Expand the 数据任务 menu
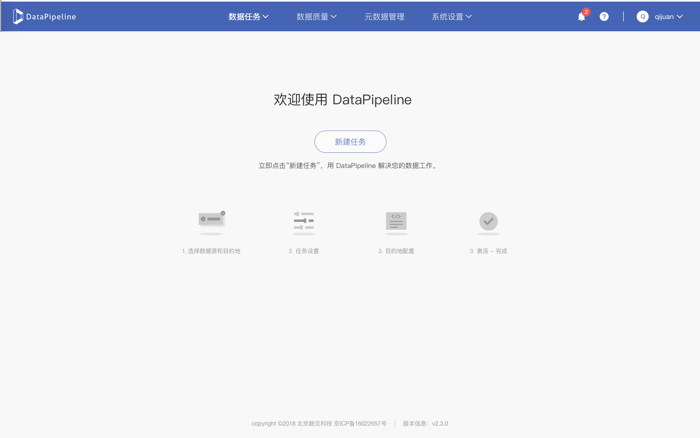Screen dimensions: 700x438 [x=249, y=17]
